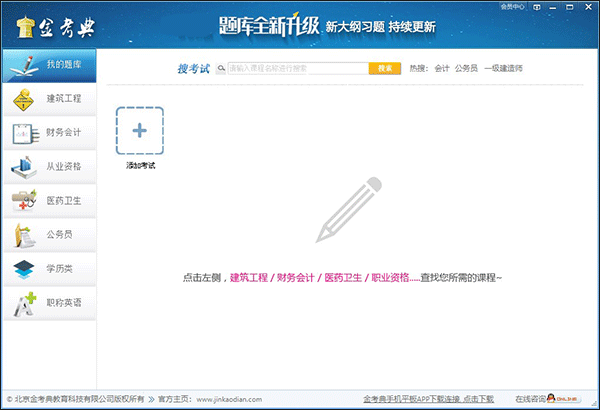Click the title bar menu icon next to 会员中心

[x=537, y=7]
